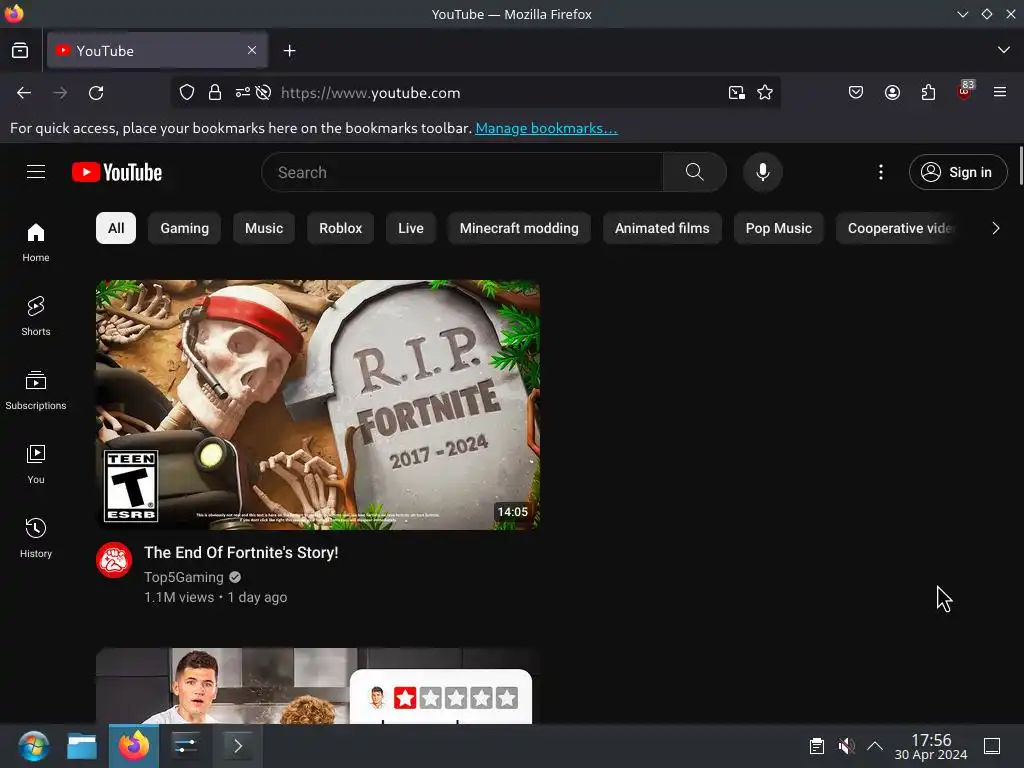This screenshot has height=768, width=1024.
Task: Open Firefox application menu
Action: 1000,92
